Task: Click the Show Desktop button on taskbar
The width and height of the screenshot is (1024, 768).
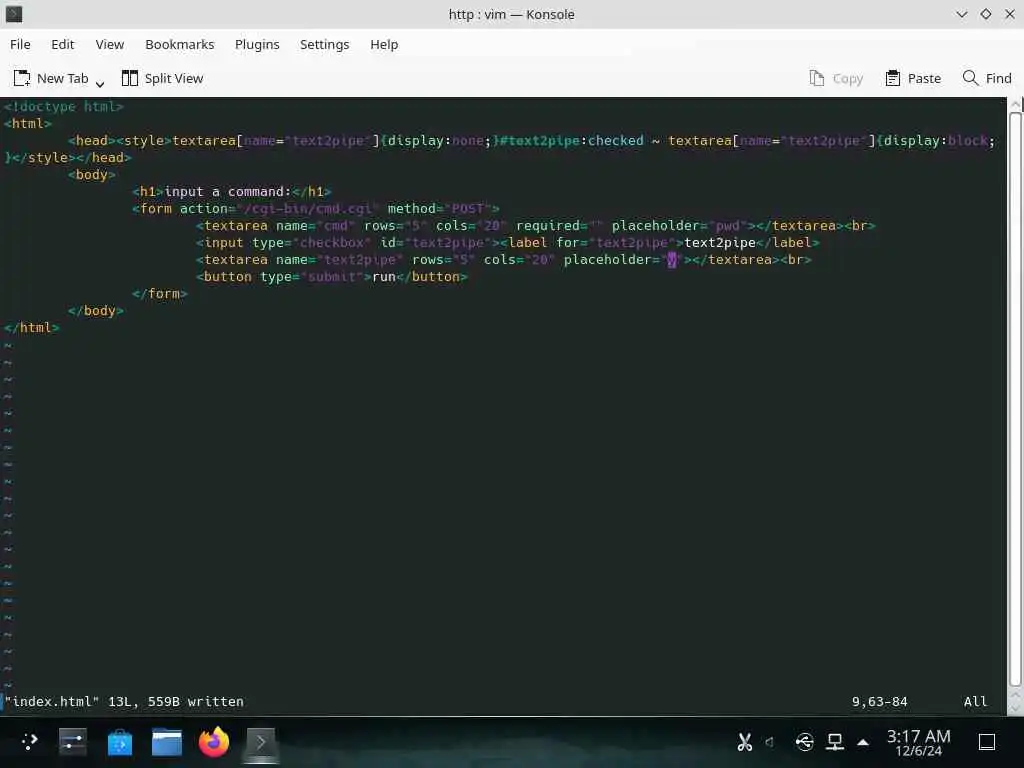Action: [987, 742]
